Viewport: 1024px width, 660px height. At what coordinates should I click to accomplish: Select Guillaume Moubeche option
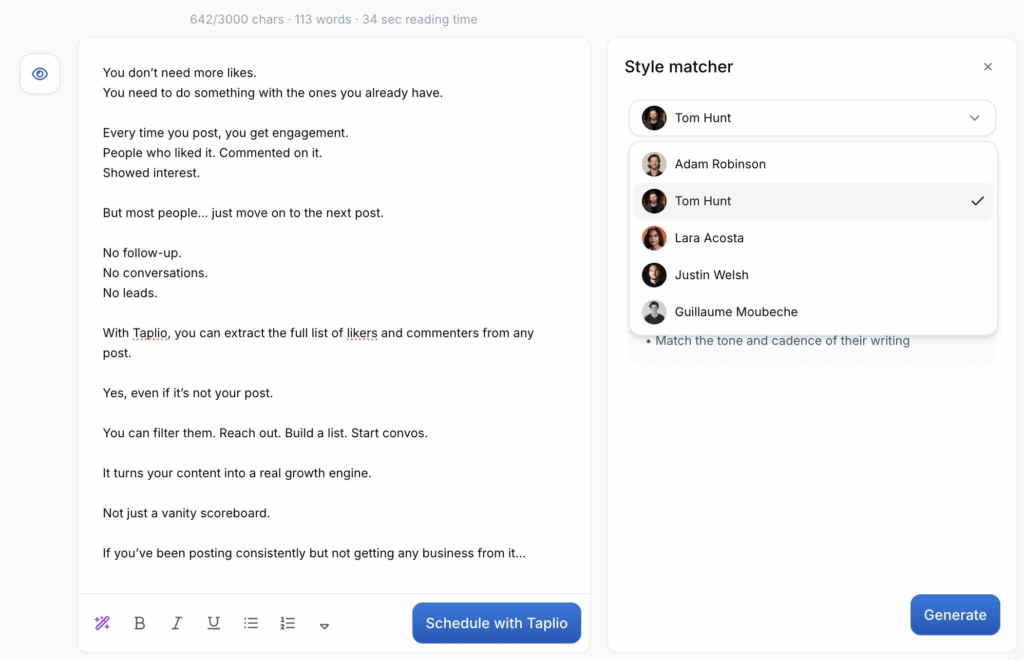[x=813, y=311]
